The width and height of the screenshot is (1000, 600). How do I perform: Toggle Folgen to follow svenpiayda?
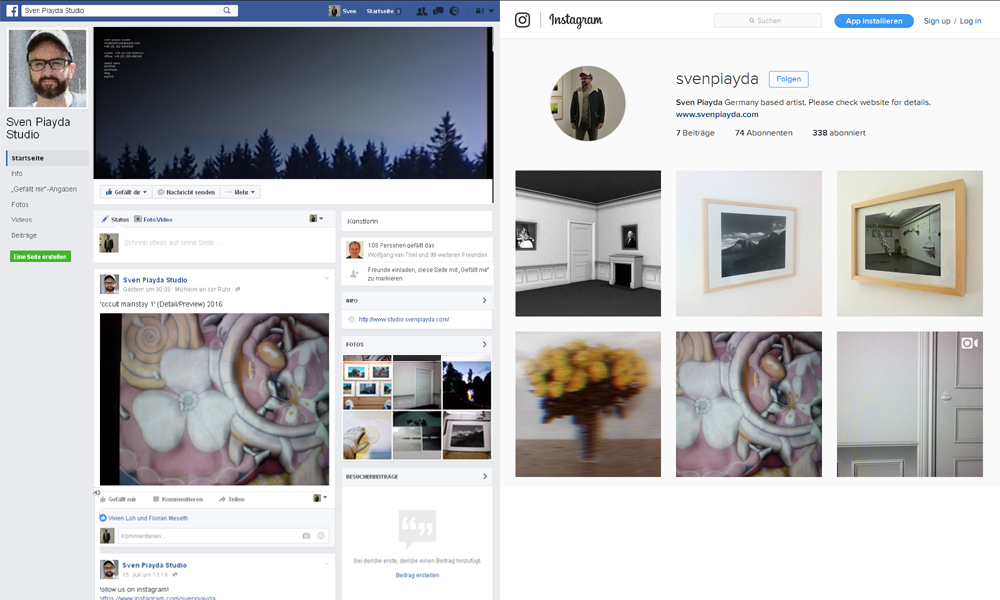point(788,79)
